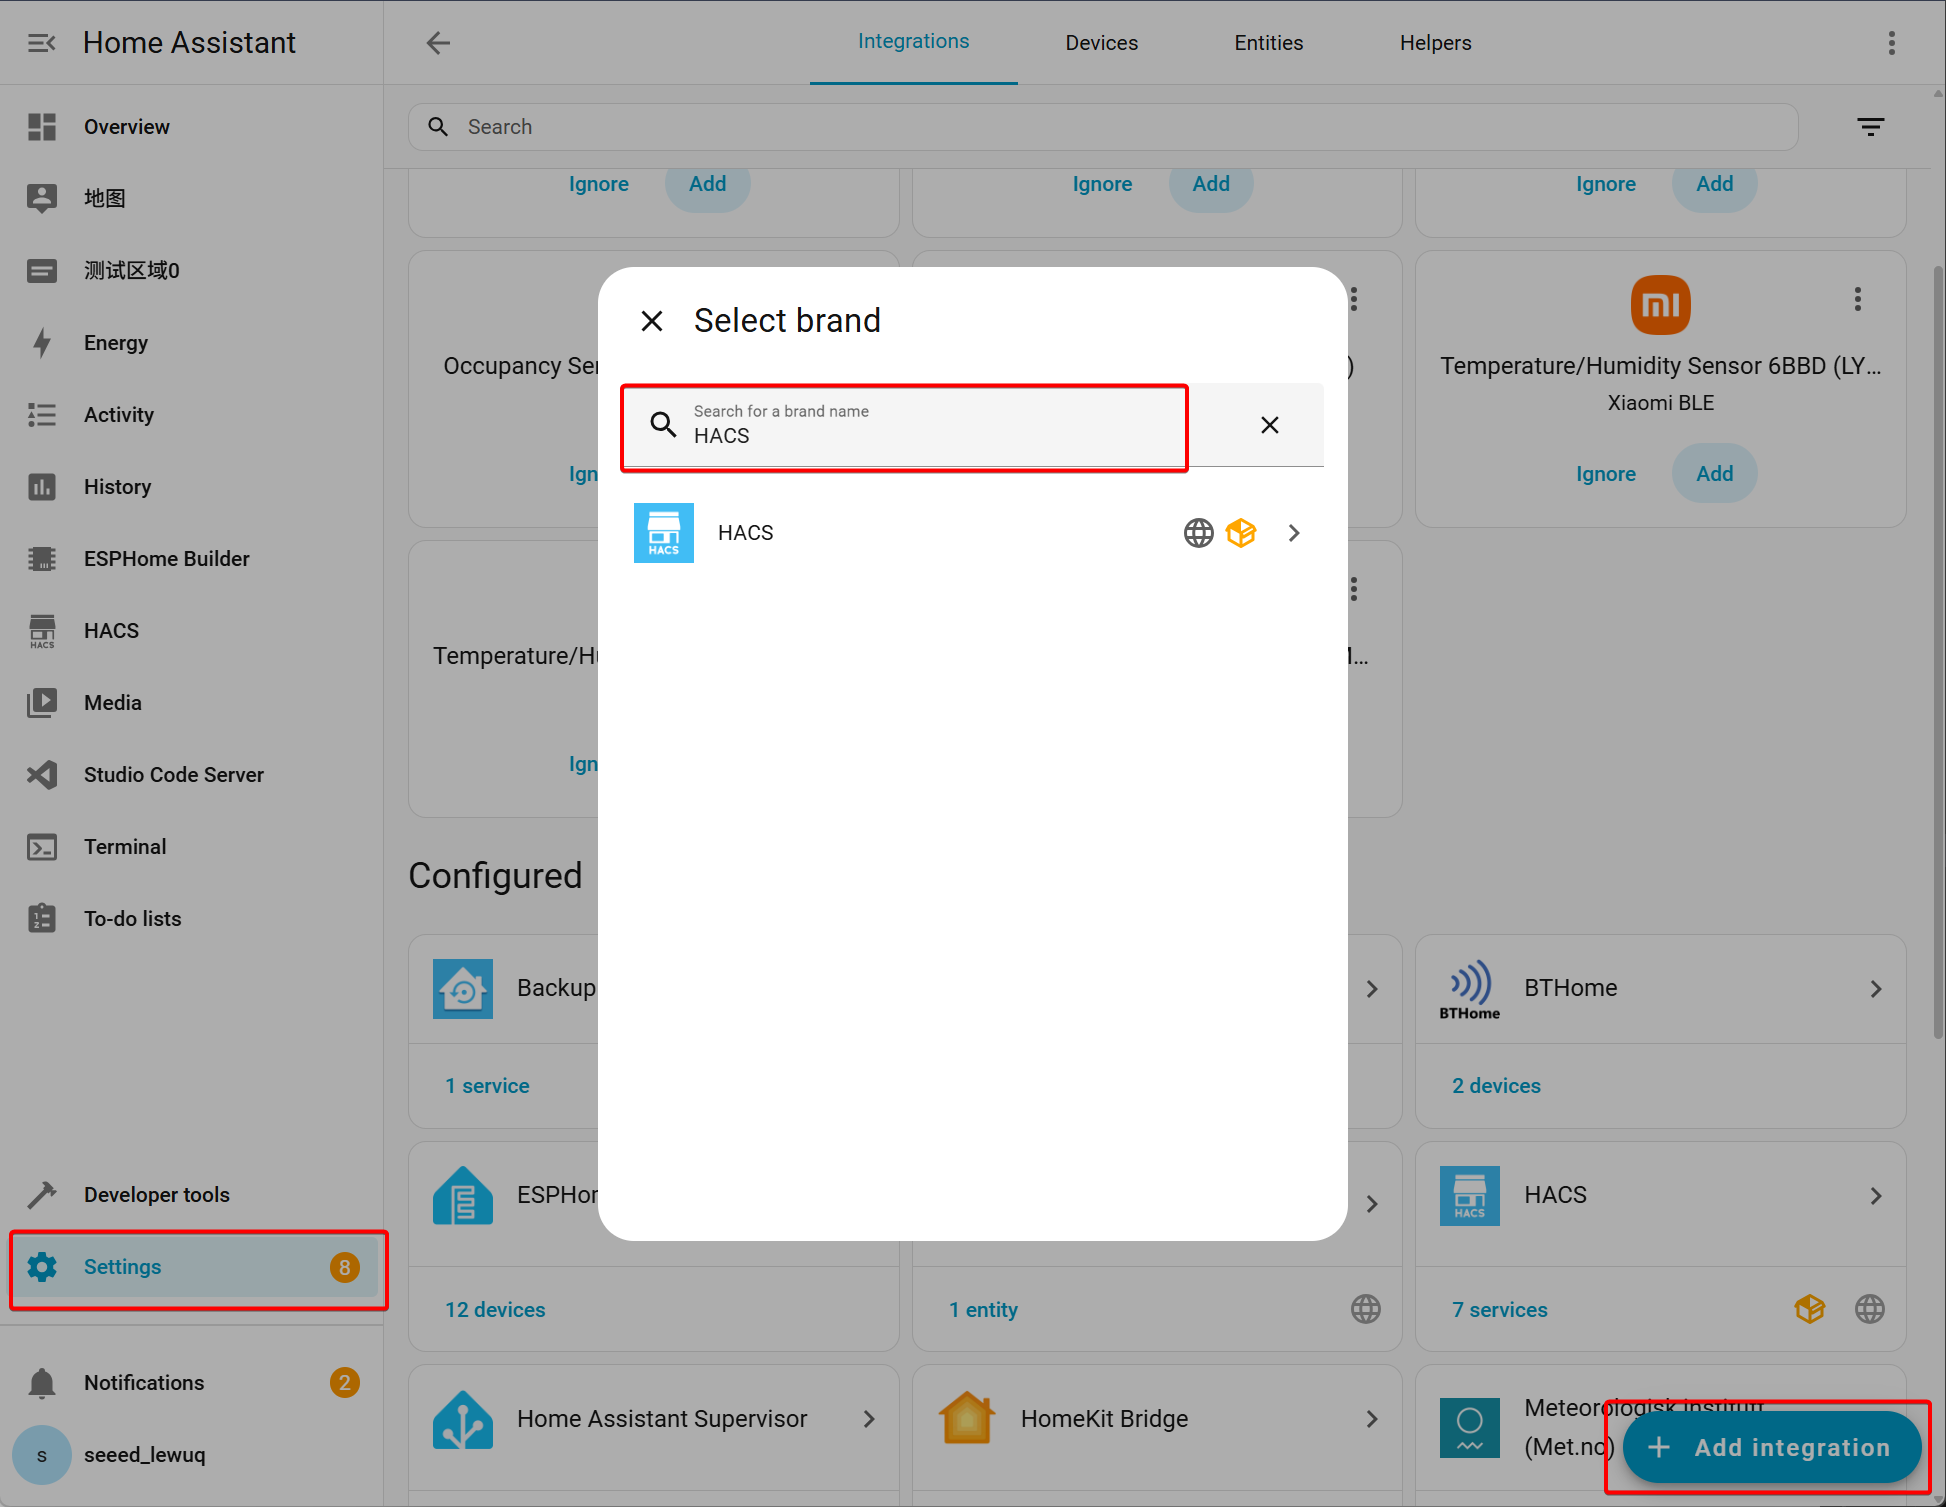Open the Terminal panel
This screenshot has width=1946, height=1507.
124,847
